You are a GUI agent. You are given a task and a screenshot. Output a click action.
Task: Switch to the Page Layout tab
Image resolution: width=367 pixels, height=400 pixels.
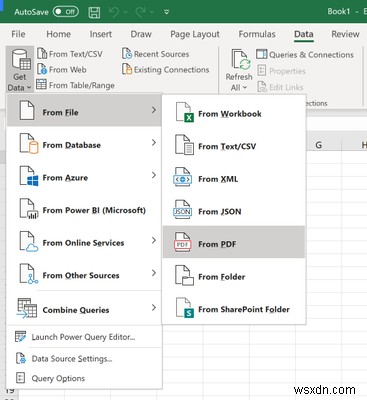(x=195, y=34)
